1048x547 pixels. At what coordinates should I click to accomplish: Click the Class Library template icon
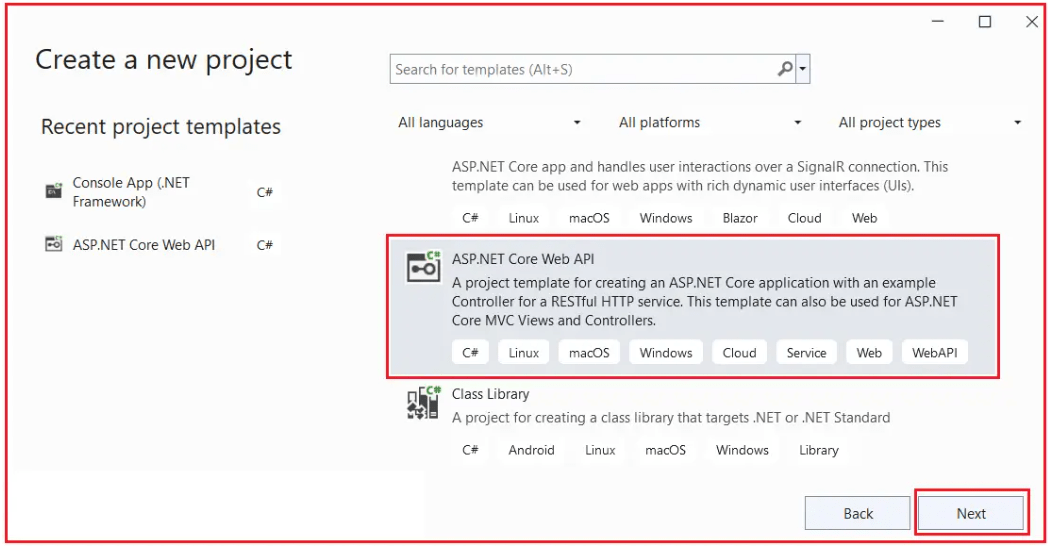point(423,403)
